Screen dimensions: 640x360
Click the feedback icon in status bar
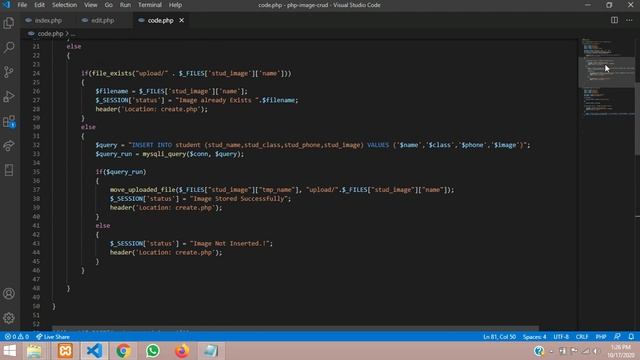coord(617,337)
